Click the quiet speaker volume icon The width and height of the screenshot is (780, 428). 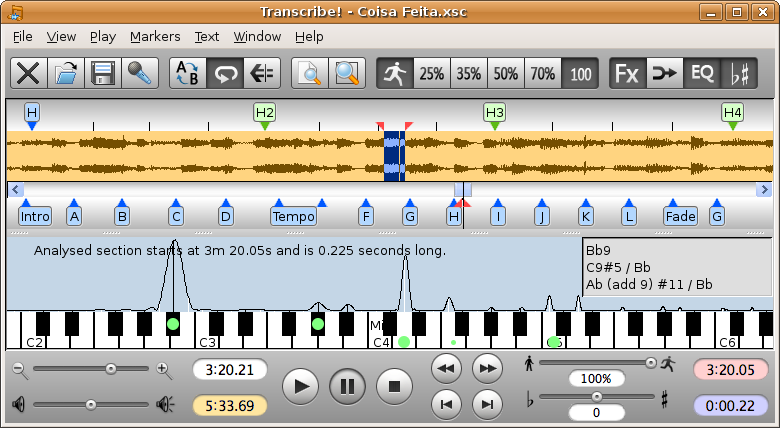18,405
